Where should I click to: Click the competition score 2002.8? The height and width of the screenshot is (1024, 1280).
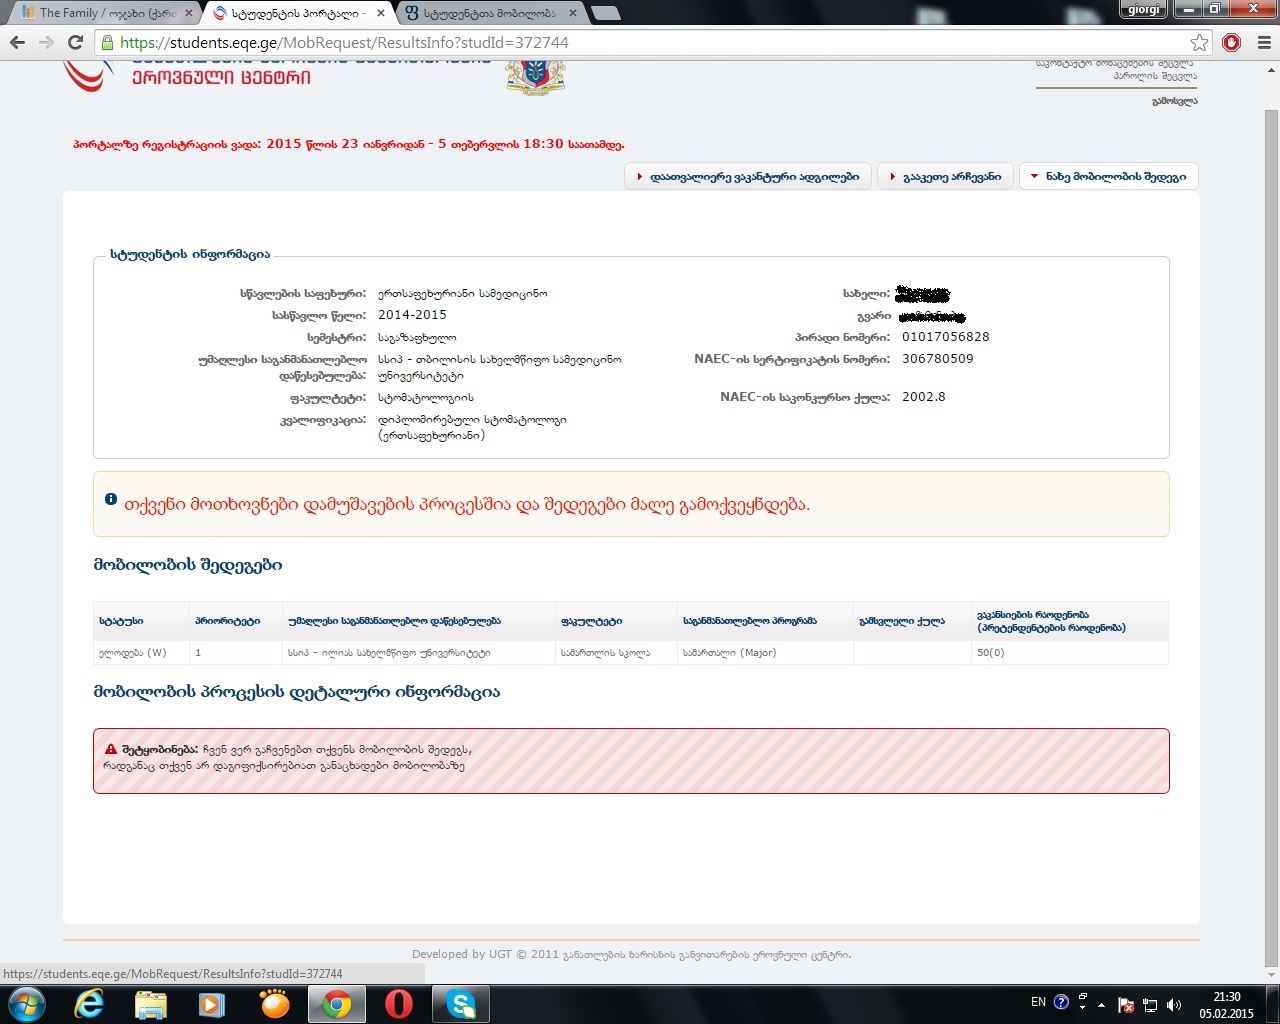tap(923, 397)
